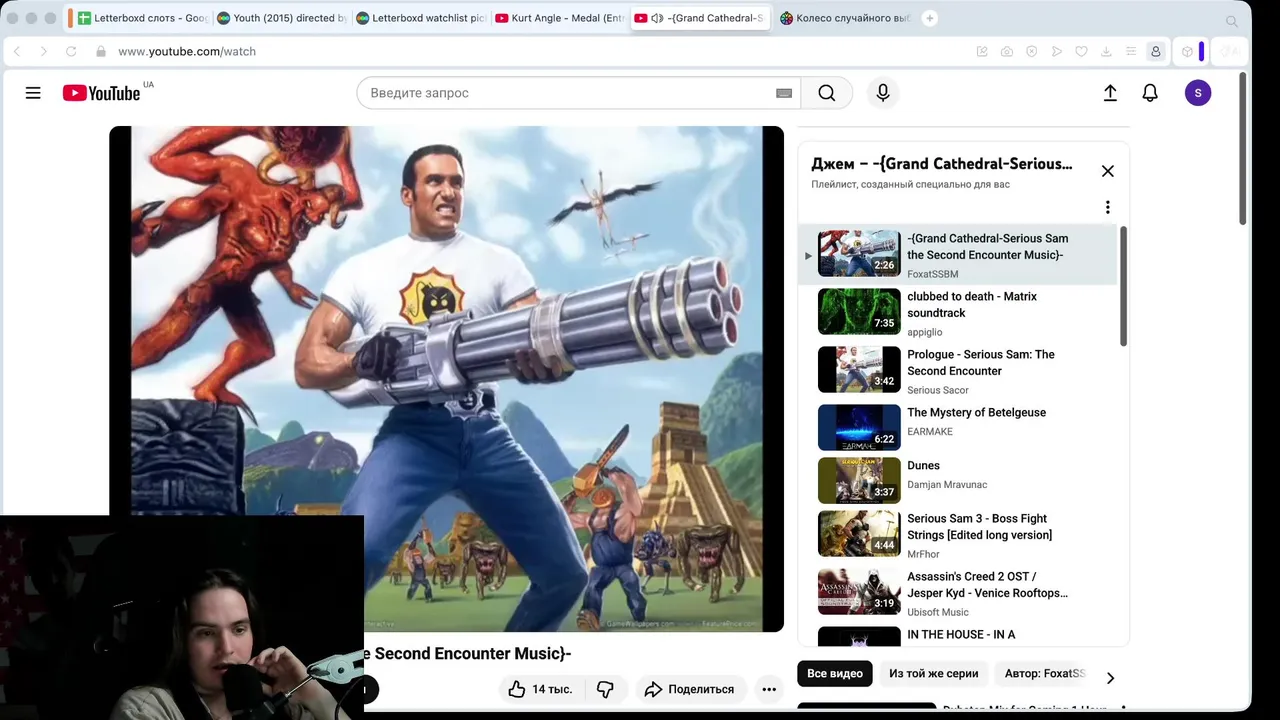The width and height of the screenshot is (1280, 720).
Task: Open browser downloads icon
Action: (x=1106, y=51)
